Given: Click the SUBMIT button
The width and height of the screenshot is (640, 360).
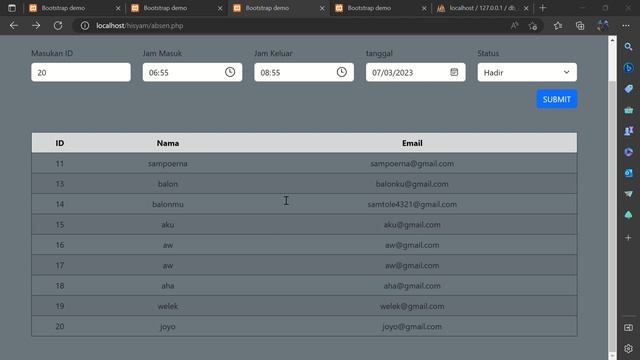Looking at the screenshot, I should point(557,99).
